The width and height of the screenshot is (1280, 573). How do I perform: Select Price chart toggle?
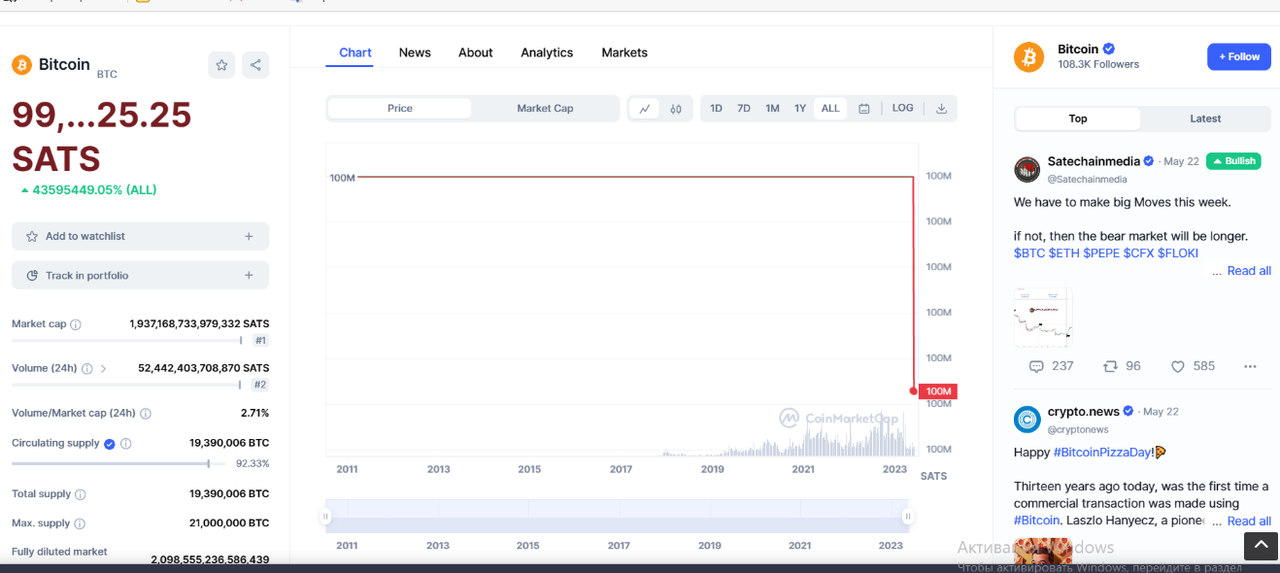pos(400,108)
